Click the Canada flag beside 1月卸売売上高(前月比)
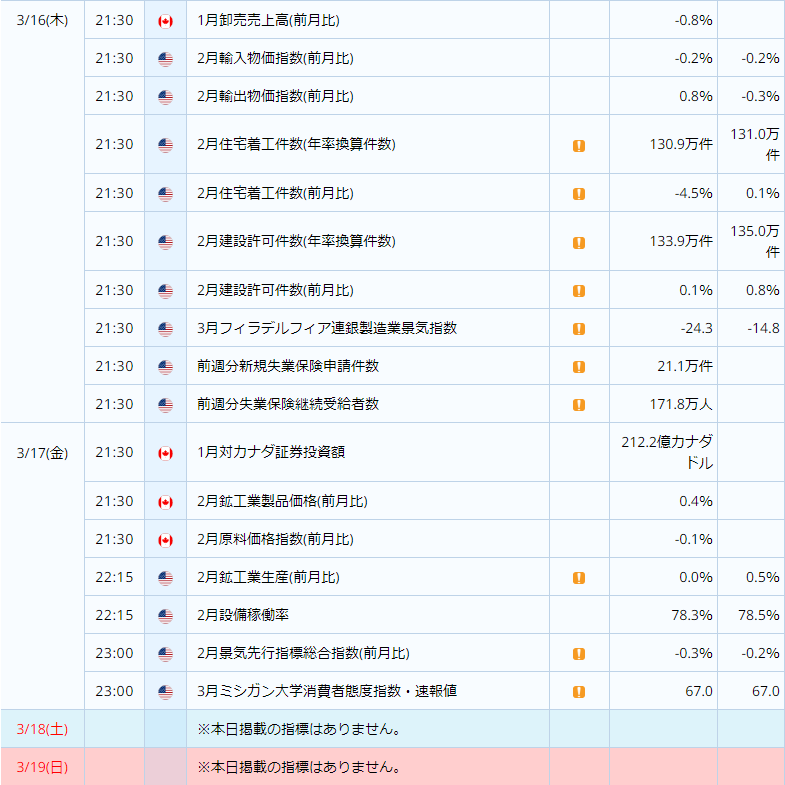785x785 pixels. pos(165,21)
